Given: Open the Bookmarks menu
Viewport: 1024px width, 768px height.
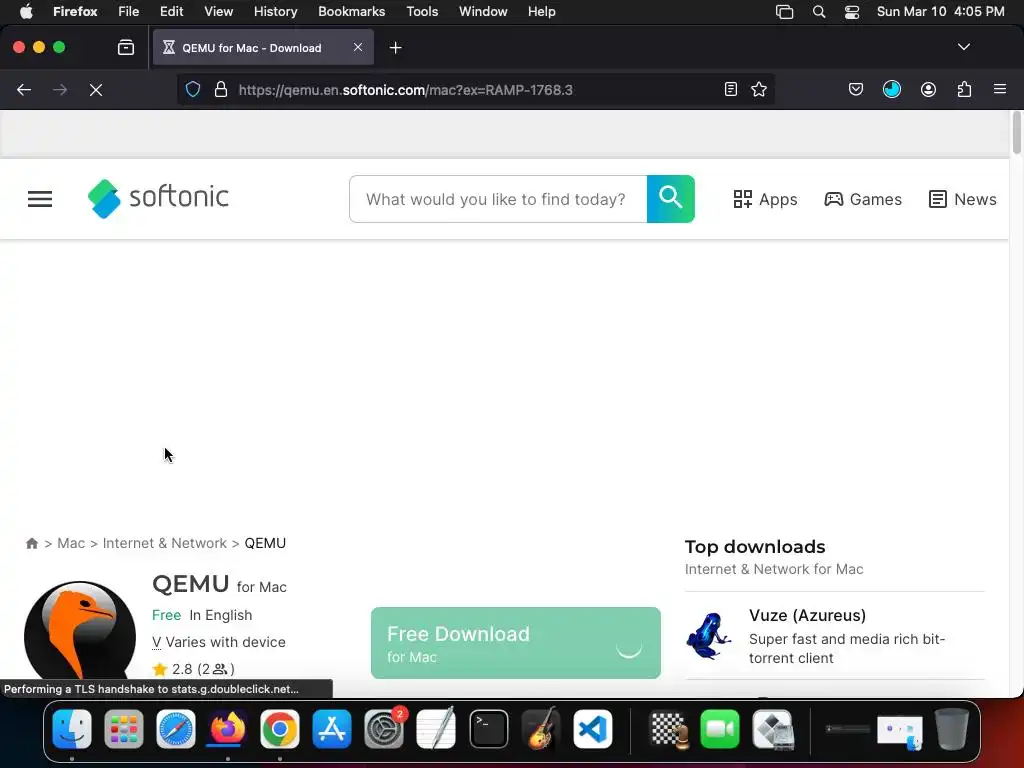Looking at the screenshot, I should (351, 11).
